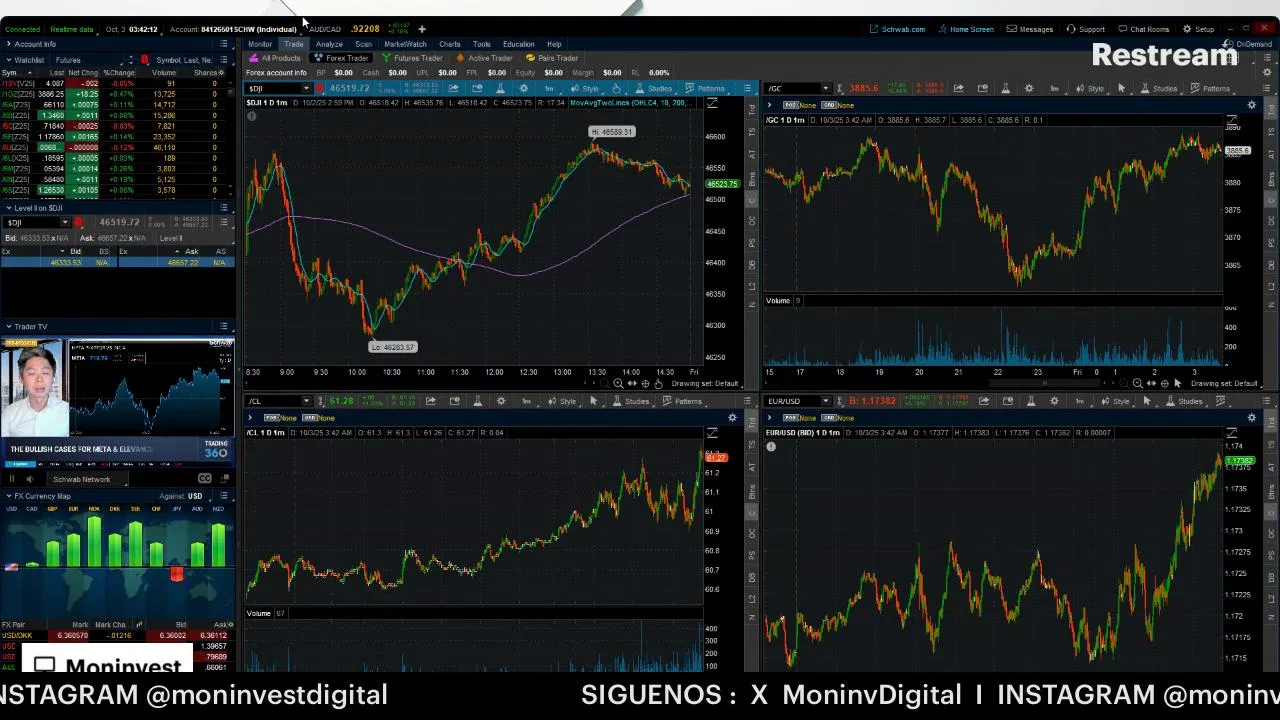Open Setup menu
The height and width of the screenshot is (720, 1280).
pyautogui.click(x=1198, y=29)
